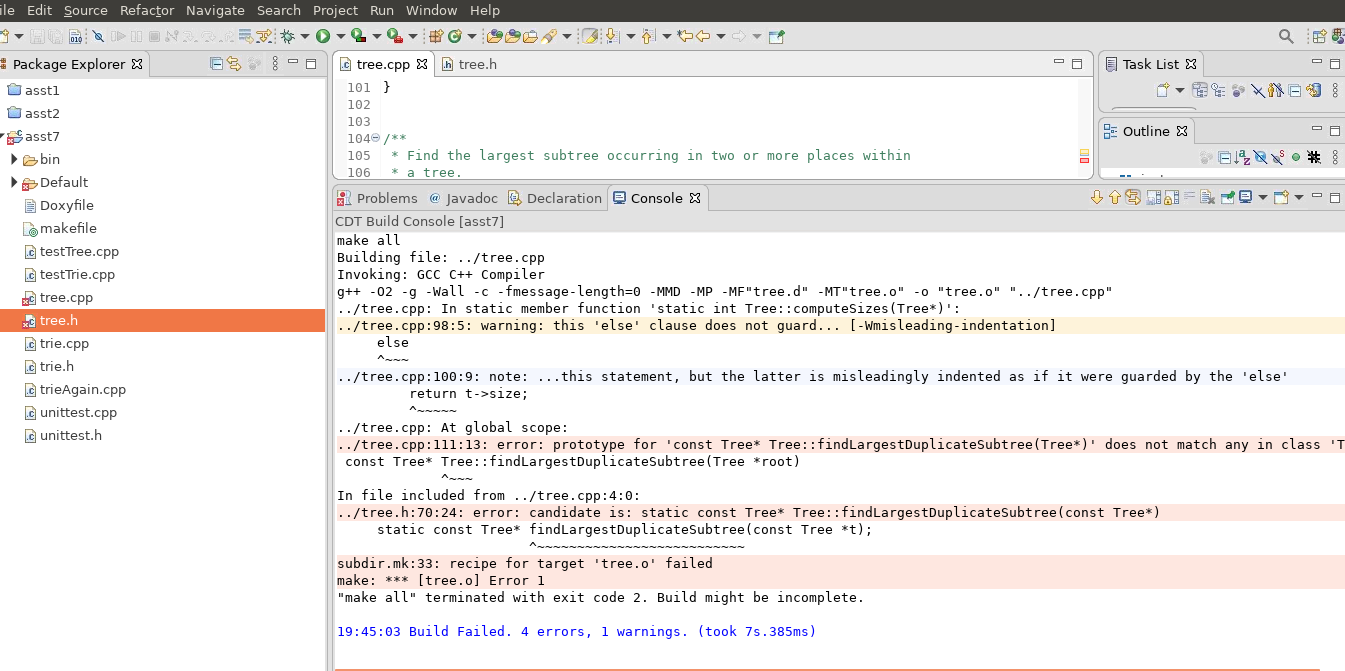
Task: Click the External Tools run icon
Action: [393, 36]
